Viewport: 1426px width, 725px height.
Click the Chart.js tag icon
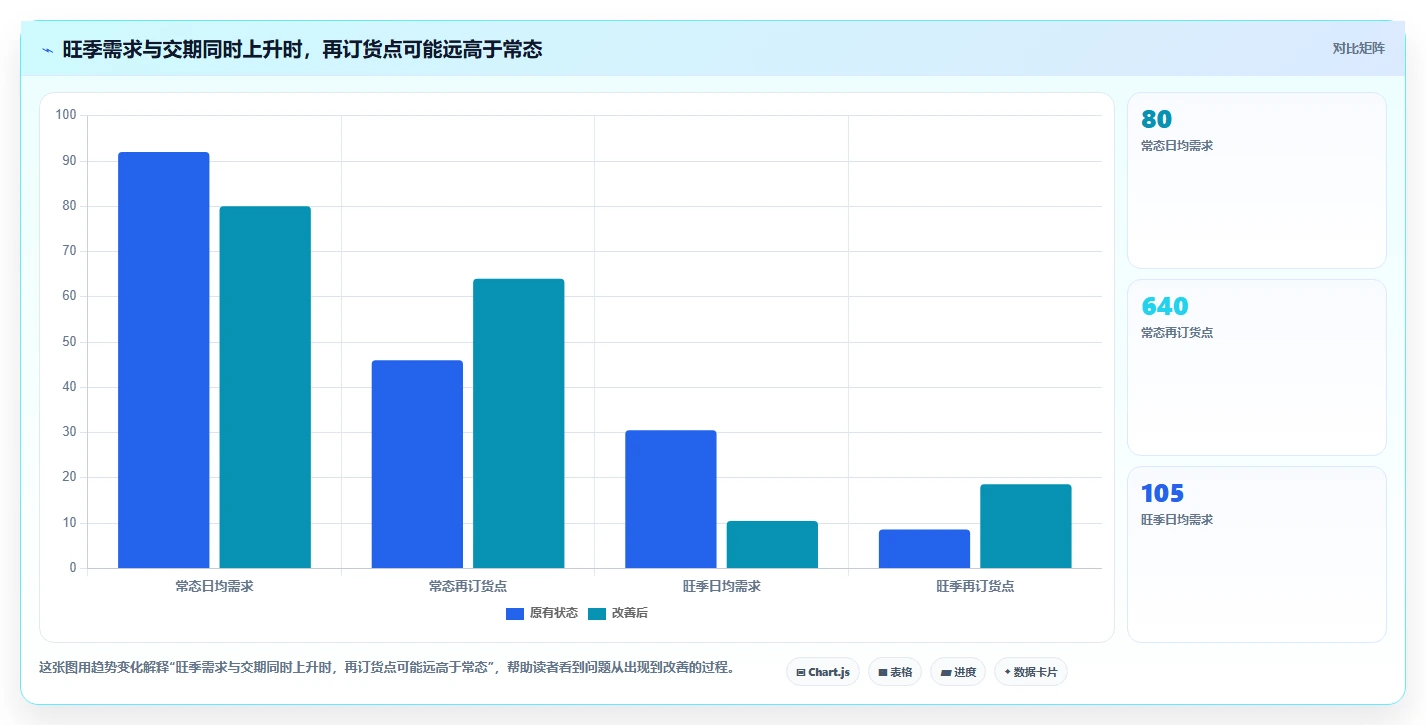point(801,673)
